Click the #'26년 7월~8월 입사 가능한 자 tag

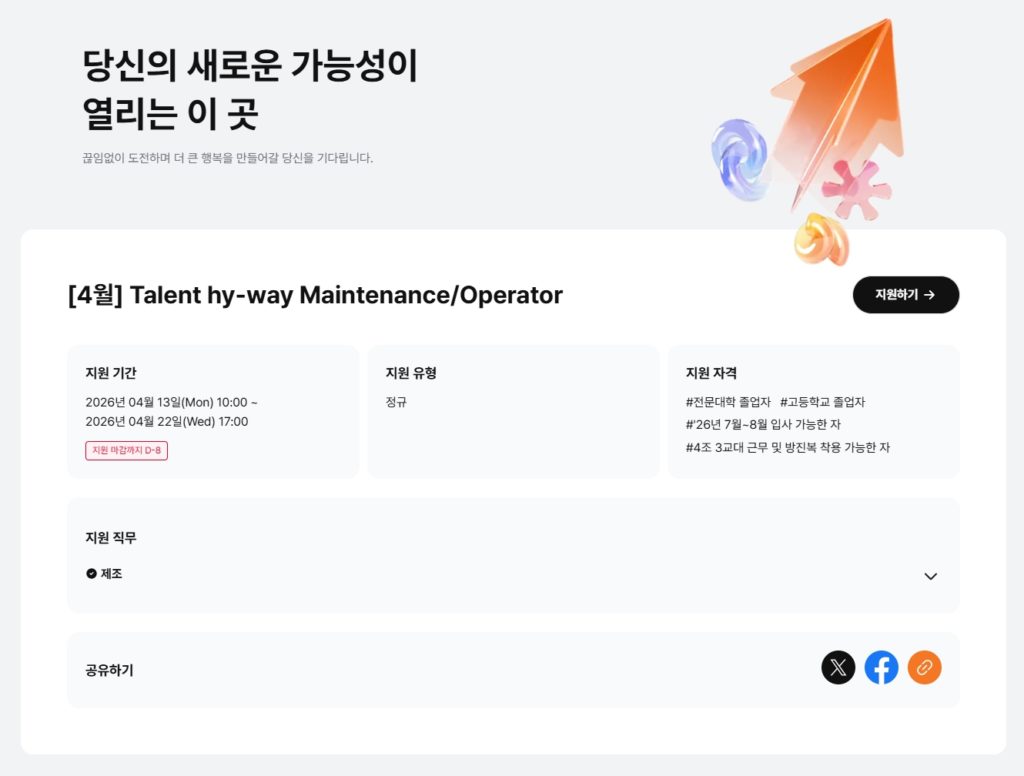(763, 424)
